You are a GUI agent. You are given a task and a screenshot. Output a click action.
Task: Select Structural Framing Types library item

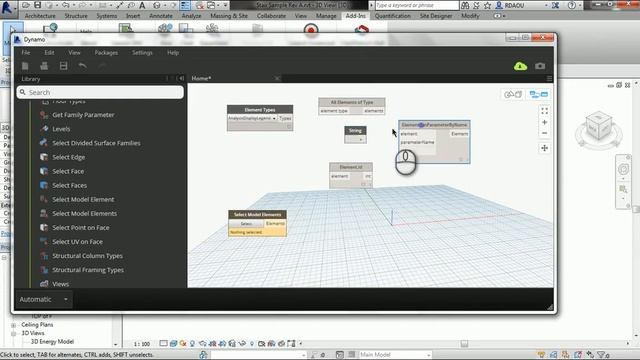tap(88, 270)
